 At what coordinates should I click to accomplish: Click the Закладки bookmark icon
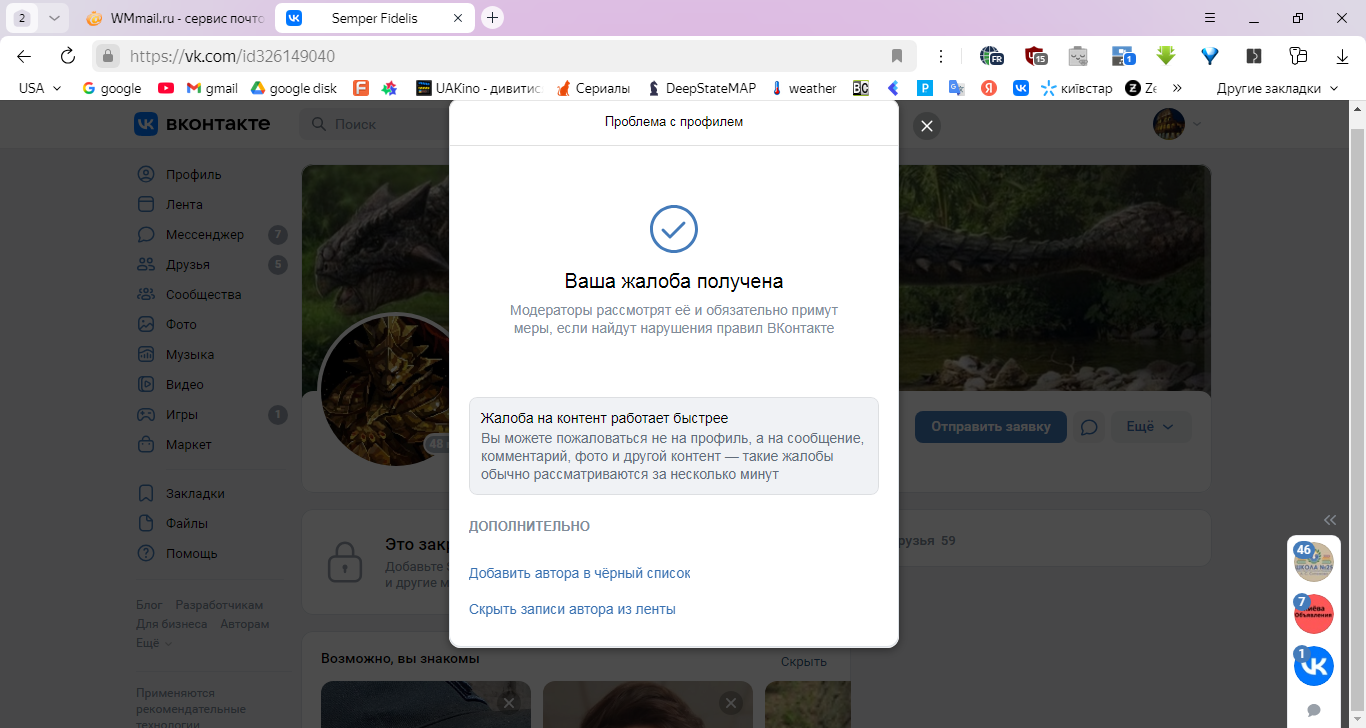click(x=146, y=493)
